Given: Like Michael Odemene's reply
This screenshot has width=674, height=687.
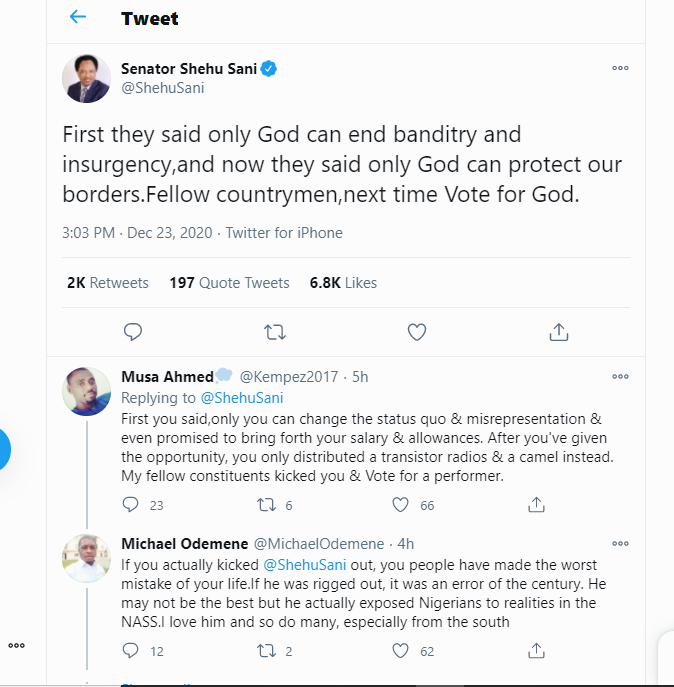Looking at the screenshot, I should click(401, 651).
